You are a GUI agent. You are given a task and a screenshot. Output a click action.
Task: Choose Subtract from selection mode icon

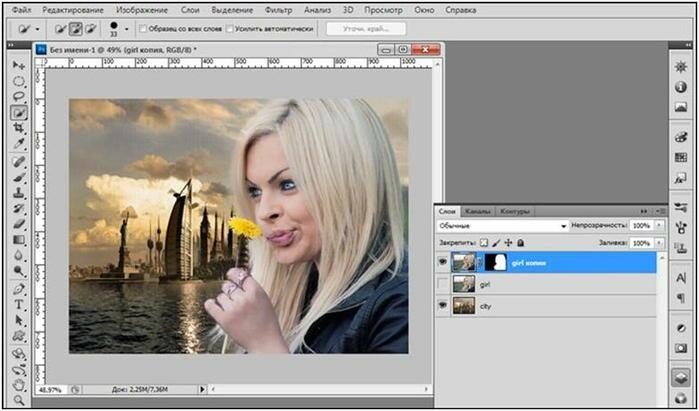[x=91, y=29]
